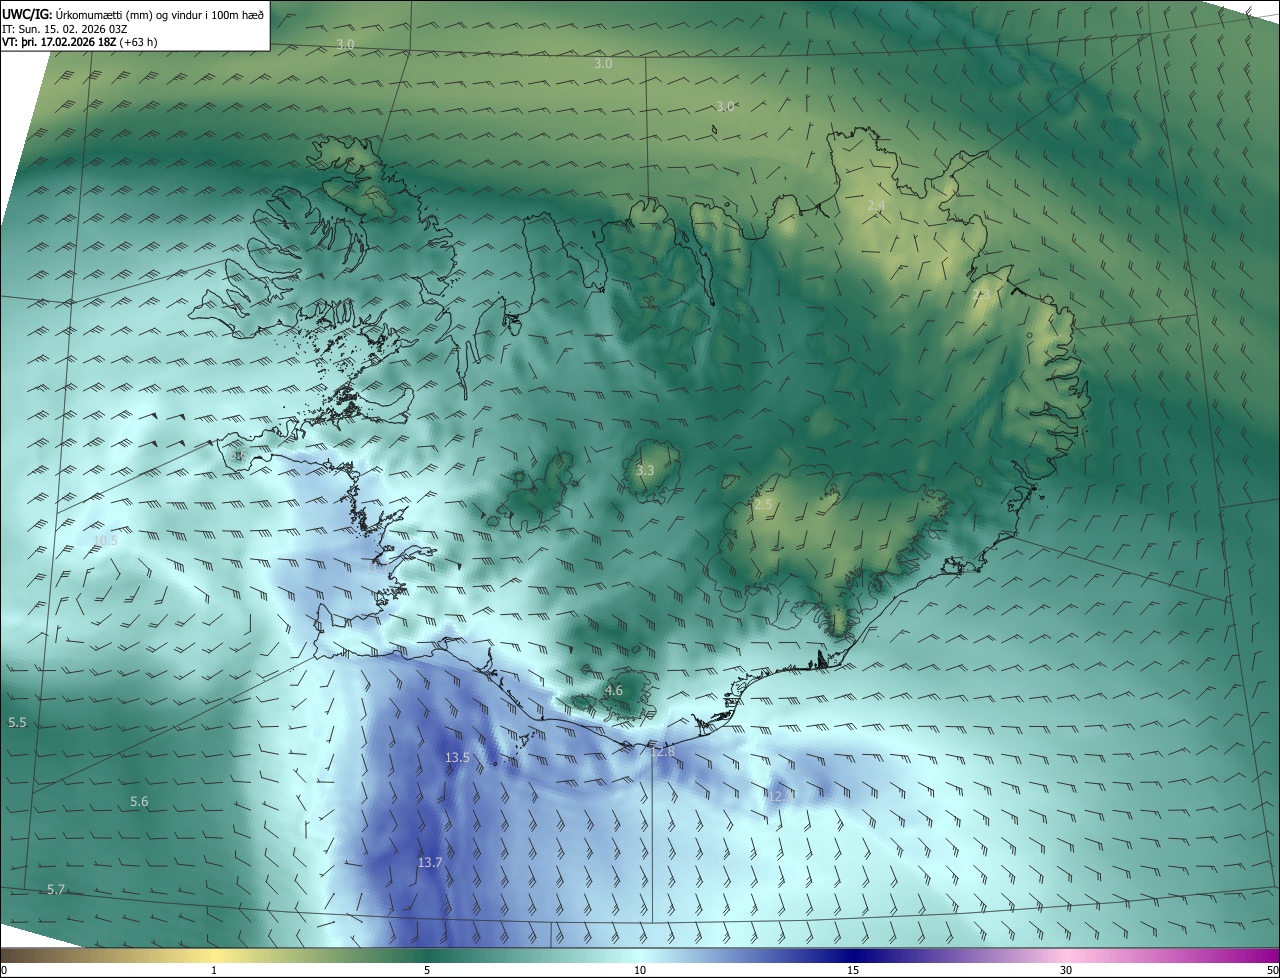Image resolution: width=1280 pixels, height=978 pixels.
Task: Click the precipitation color scale bar
Action: coord(640,955)
